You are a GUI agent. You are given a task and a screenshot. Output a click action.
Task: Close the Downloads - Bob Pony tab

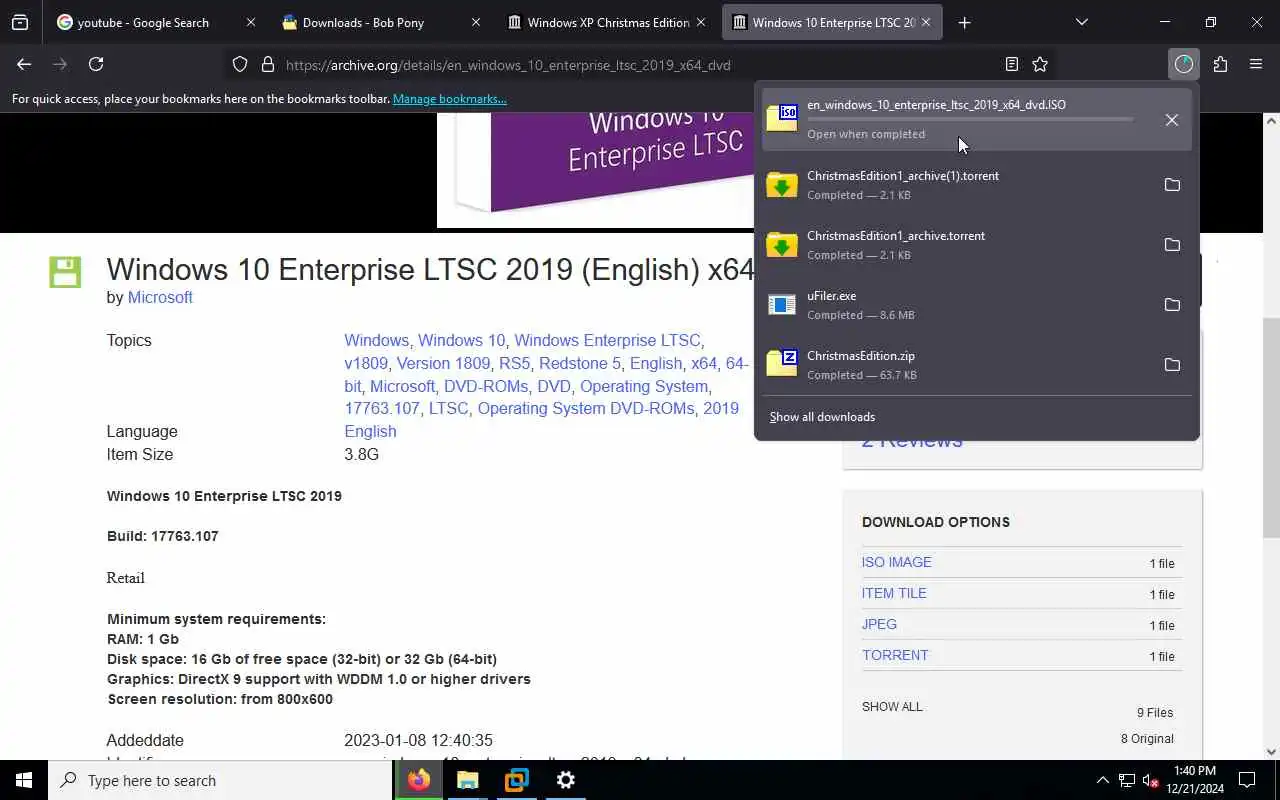click(475, 22)
